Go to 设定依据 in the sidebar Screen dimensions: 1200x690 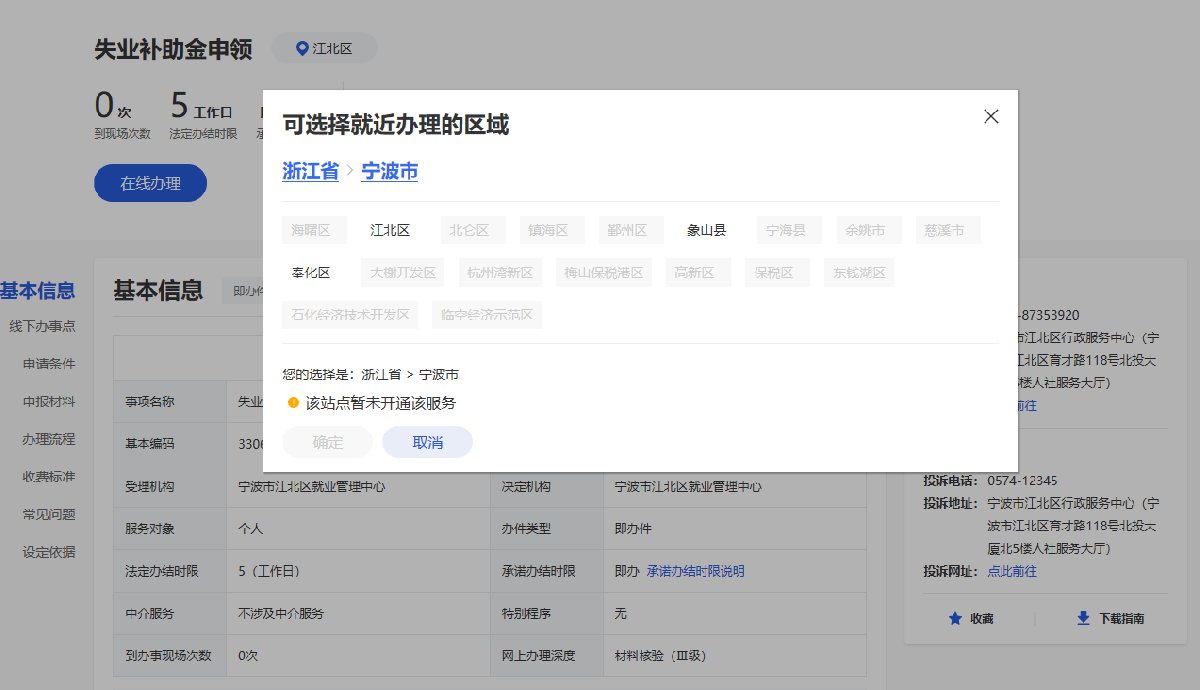[49, 552]
